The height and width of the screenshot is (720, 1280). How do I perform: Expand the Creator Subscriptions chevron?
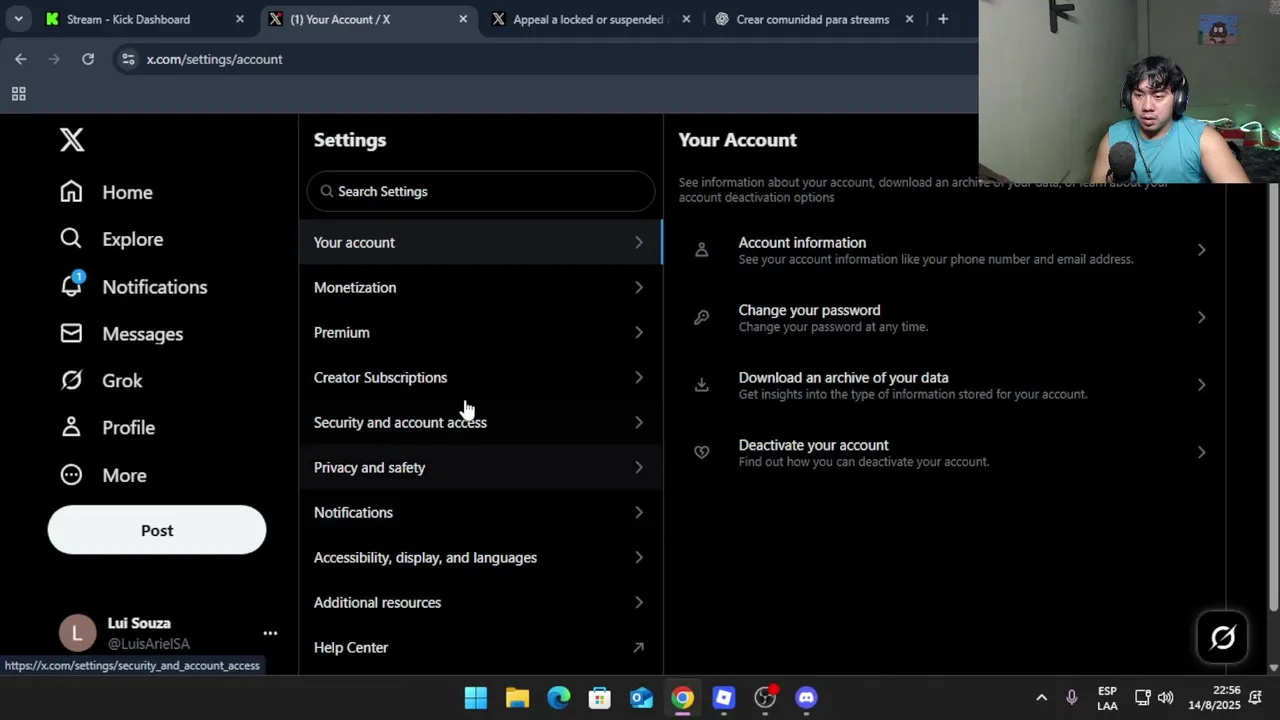click(639, 378)
